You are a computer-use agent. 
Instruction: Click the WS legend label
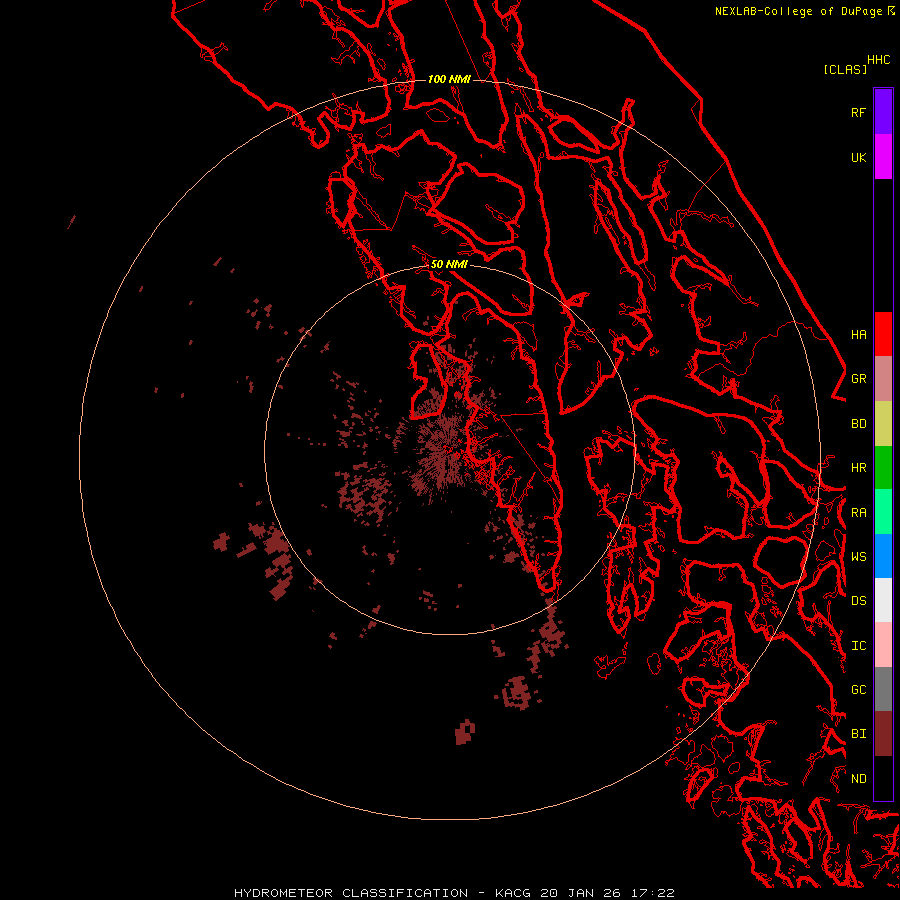click(858, 556)
